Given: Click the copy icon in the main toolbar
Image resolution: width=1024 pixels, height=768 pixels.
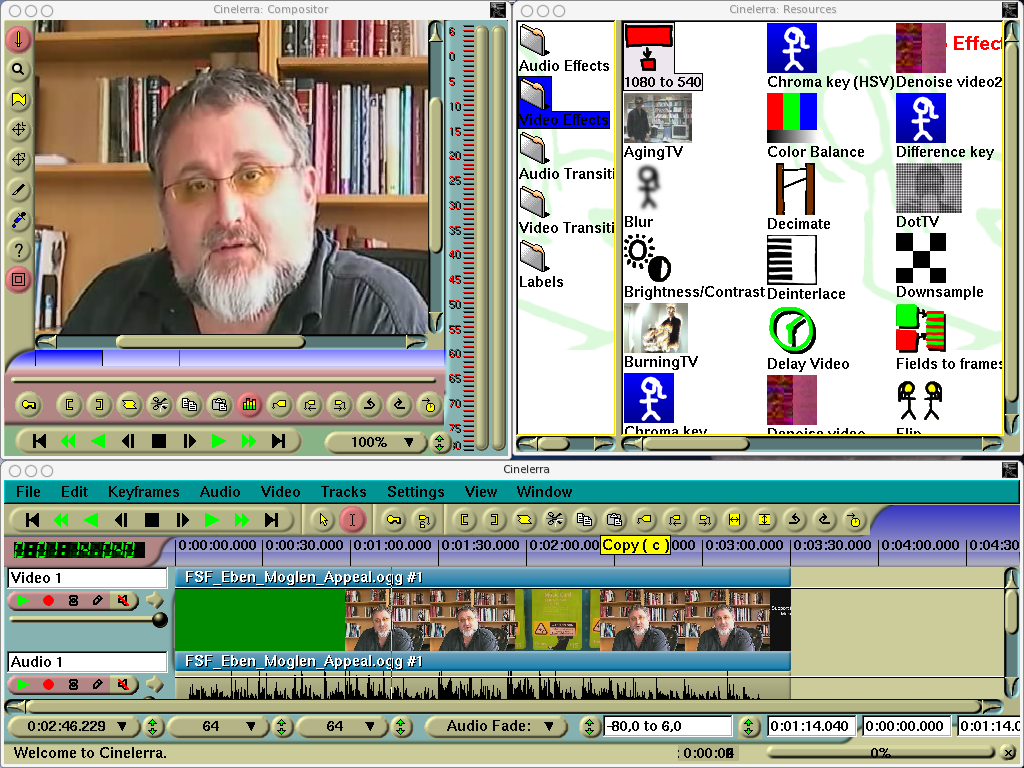Looking at the screenshot, I should coord(584,520).
